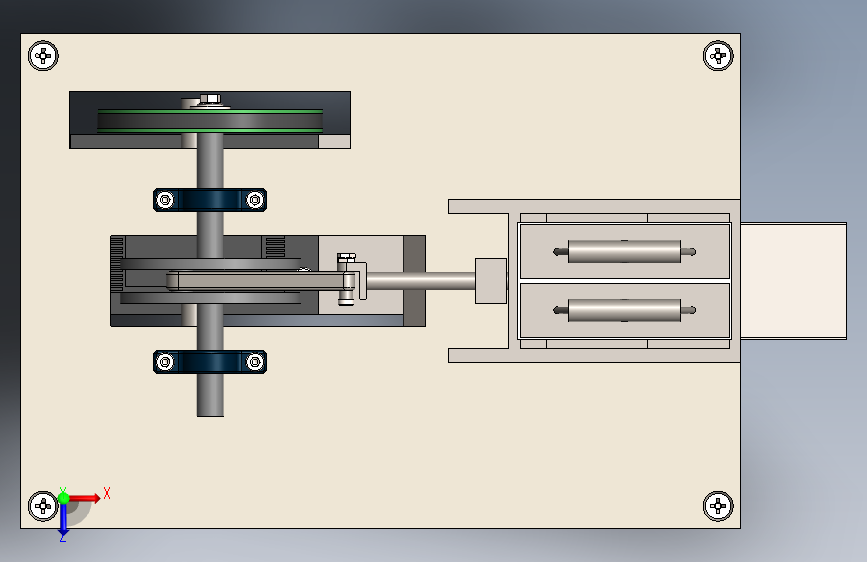Click the red X axis label
The width and height of the screenshot is (867, 562).
coord(107,493)
